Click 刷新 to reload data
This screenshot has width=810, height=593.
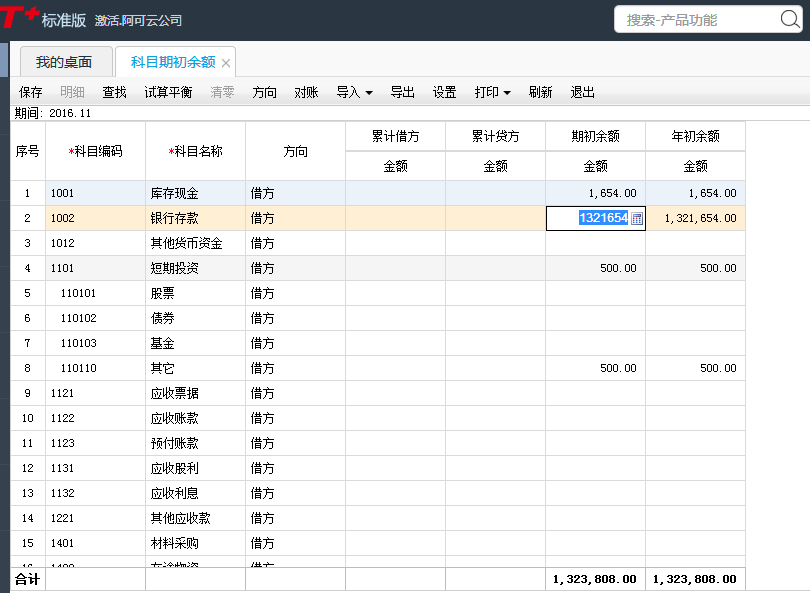pos(540,92)
